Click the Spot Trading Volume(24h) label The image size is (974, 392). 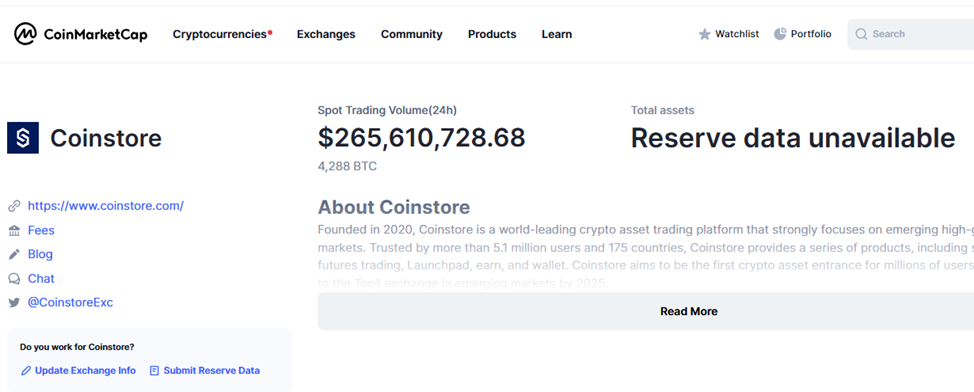[388, 111]
